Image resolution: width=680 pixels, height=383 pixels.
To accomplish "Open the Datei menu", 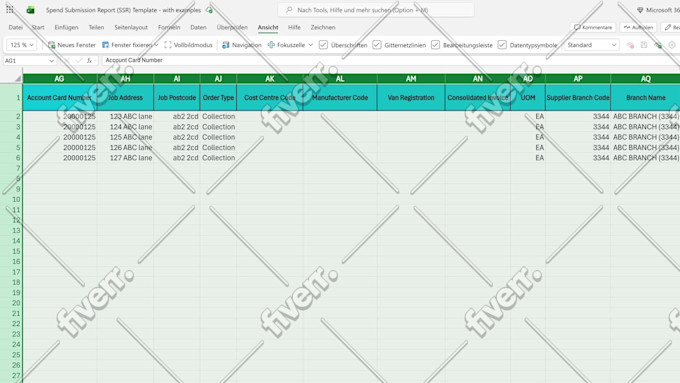I will click(x=16, y=27).
